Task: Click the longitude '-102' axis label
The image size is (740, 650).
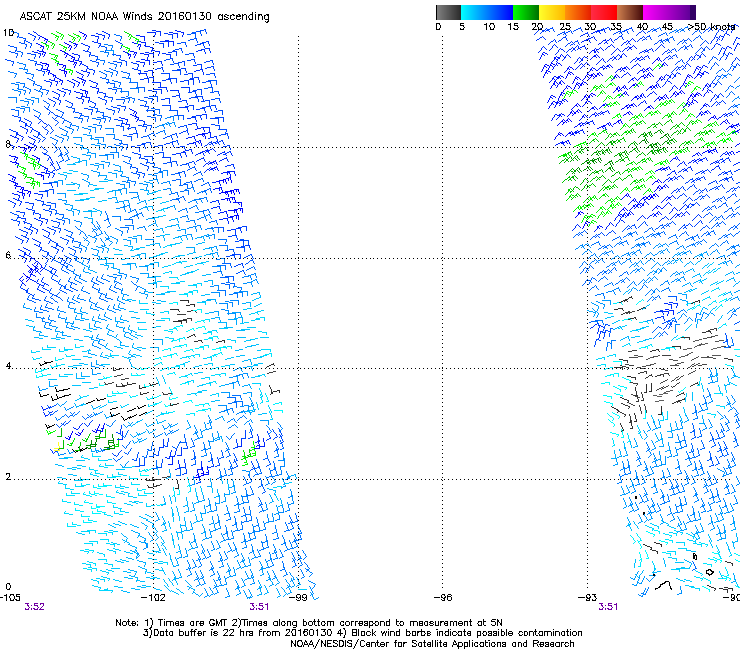Action: (x=155, y=598)
